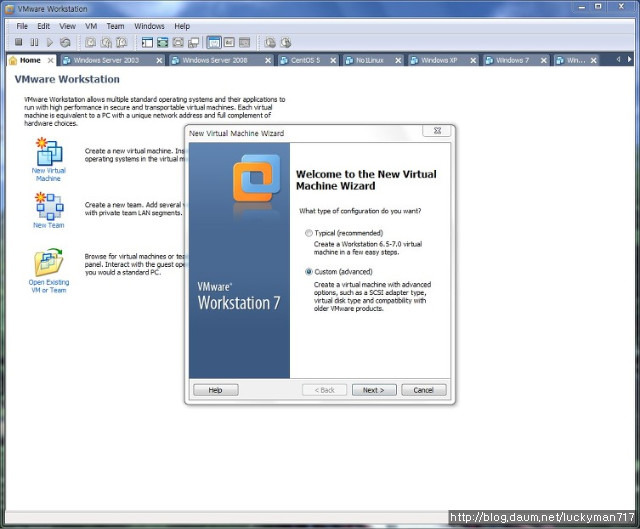This screenshot has width=640, height=529.
Task: Open the Edit menu
Action: coord(43,26)
